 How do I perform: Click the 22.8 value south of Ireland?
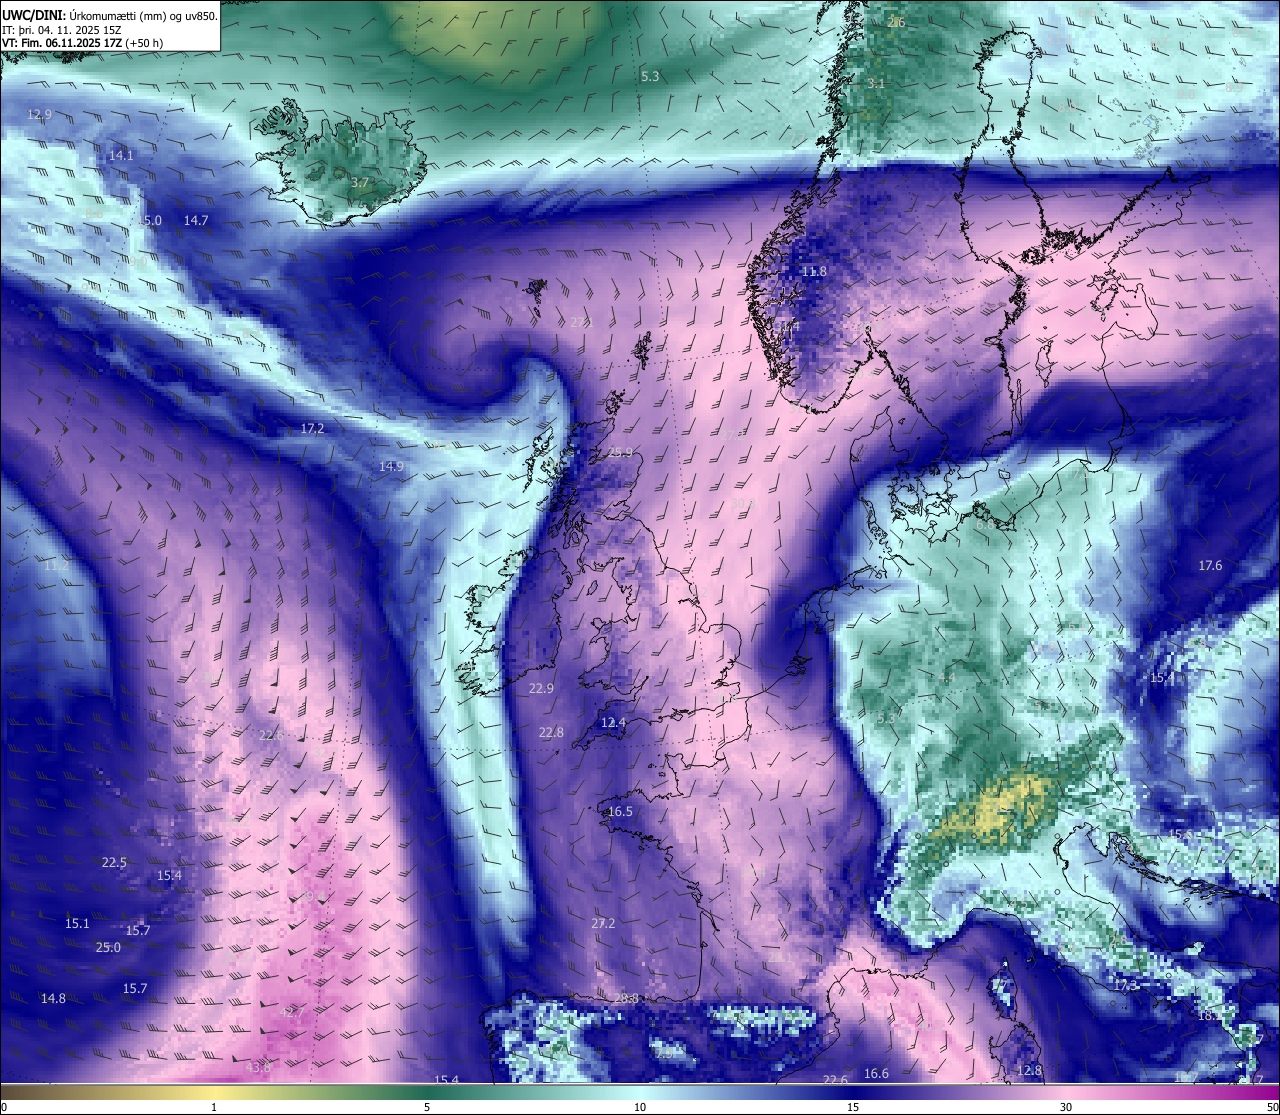tap(551, 732)
